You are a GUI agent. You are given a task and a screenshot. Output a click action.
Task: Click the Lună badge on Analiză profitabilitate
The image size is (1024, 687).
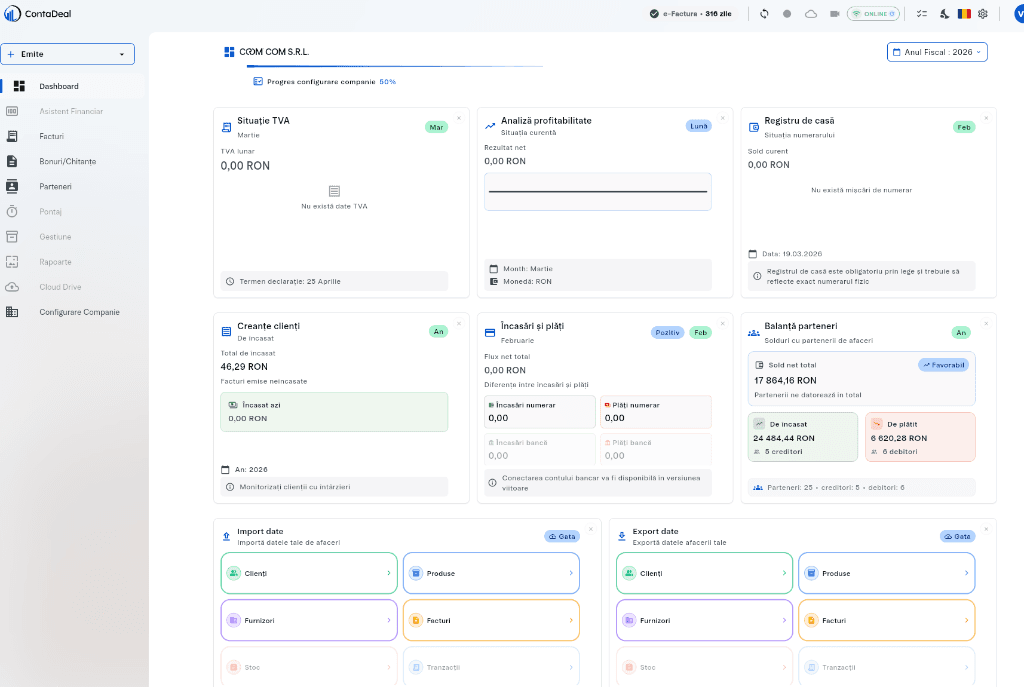(699, 126)
